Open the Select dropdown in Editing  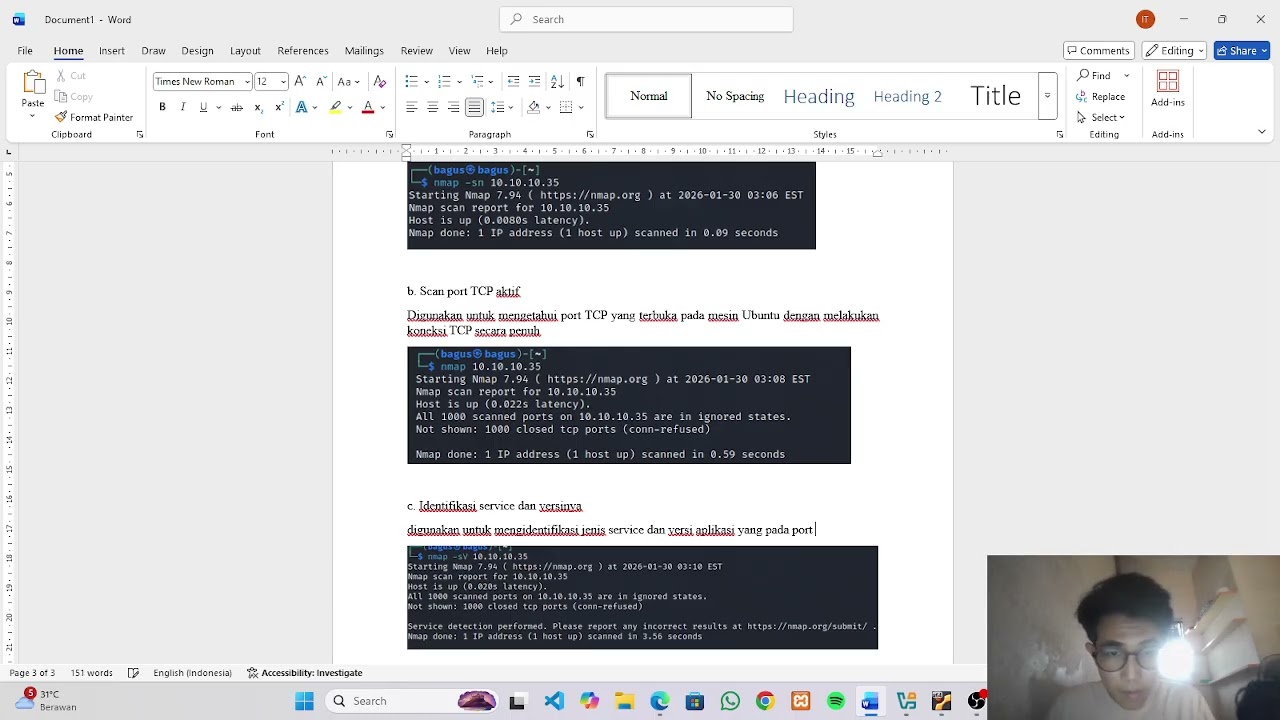pyautogui.click(x=1101, y=117)
